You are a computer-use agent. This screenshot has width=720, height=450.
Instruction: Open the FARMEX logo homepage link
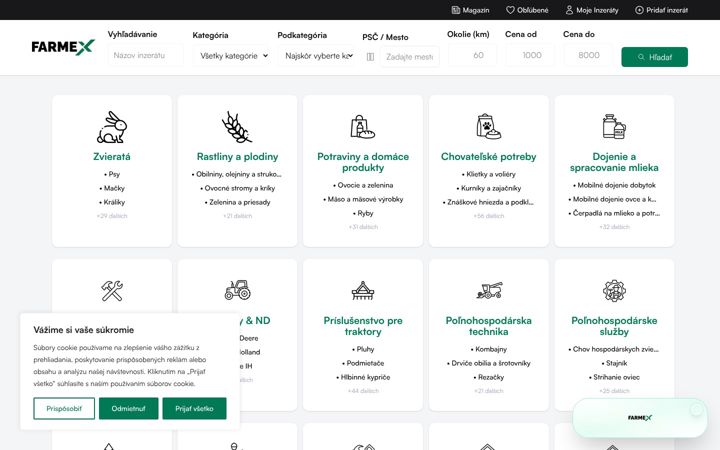63,47
